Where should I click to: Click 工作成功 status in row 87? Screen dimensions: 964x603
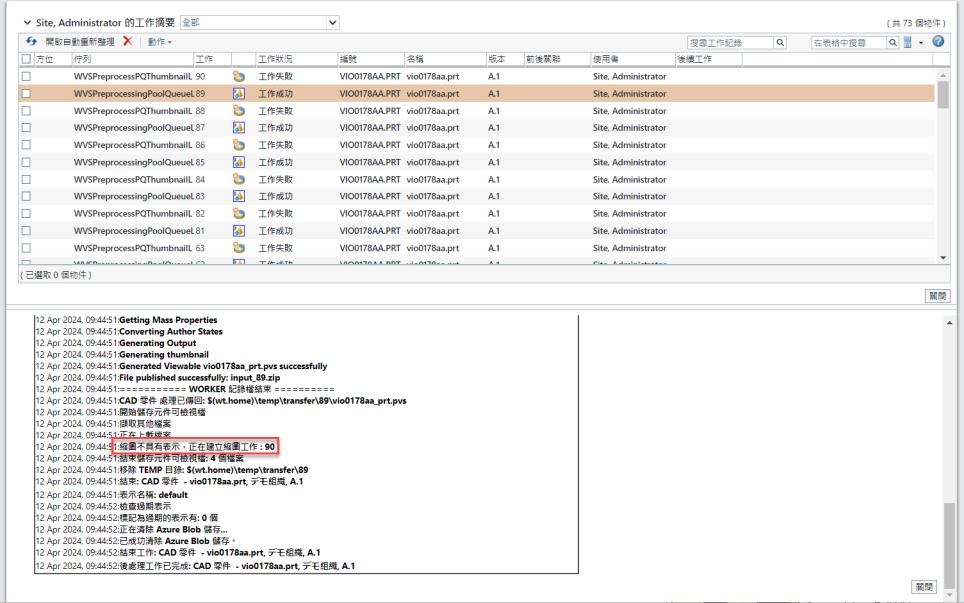click(275, 128)
